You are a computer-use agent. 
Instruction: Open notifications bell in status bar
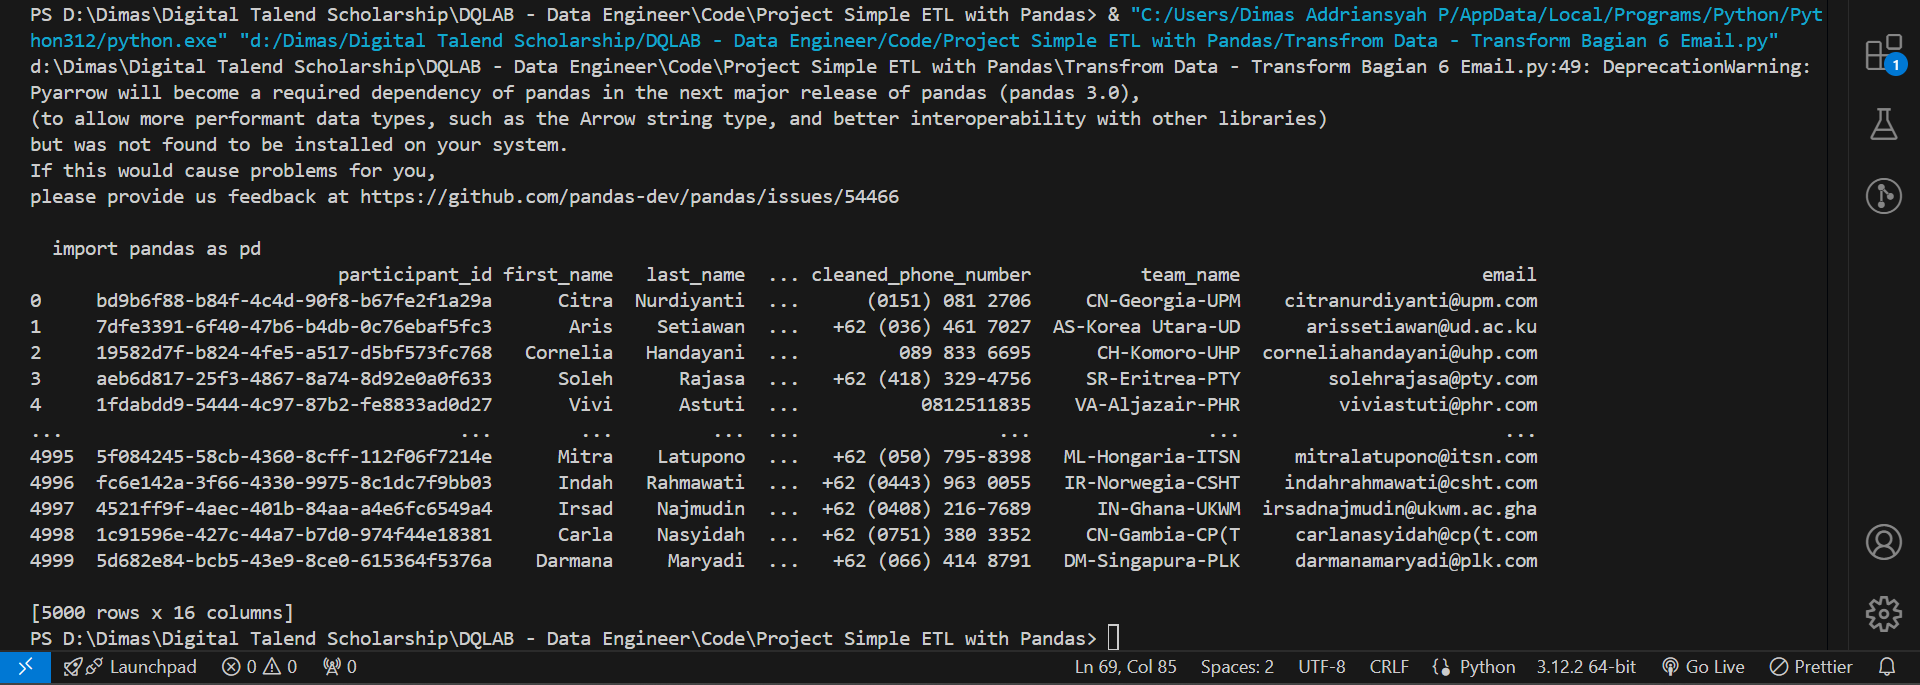(1887, 667)
